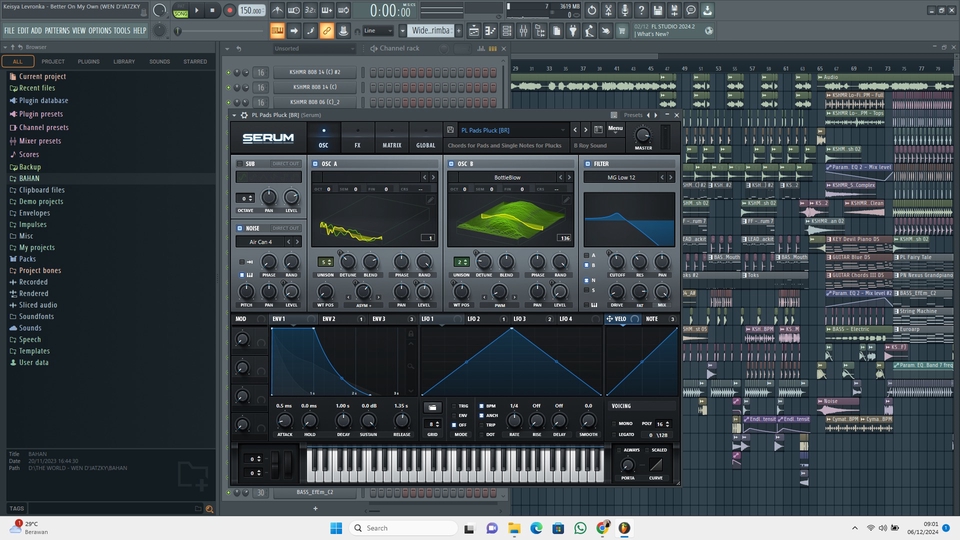Open the Playlist view icon

474,31
